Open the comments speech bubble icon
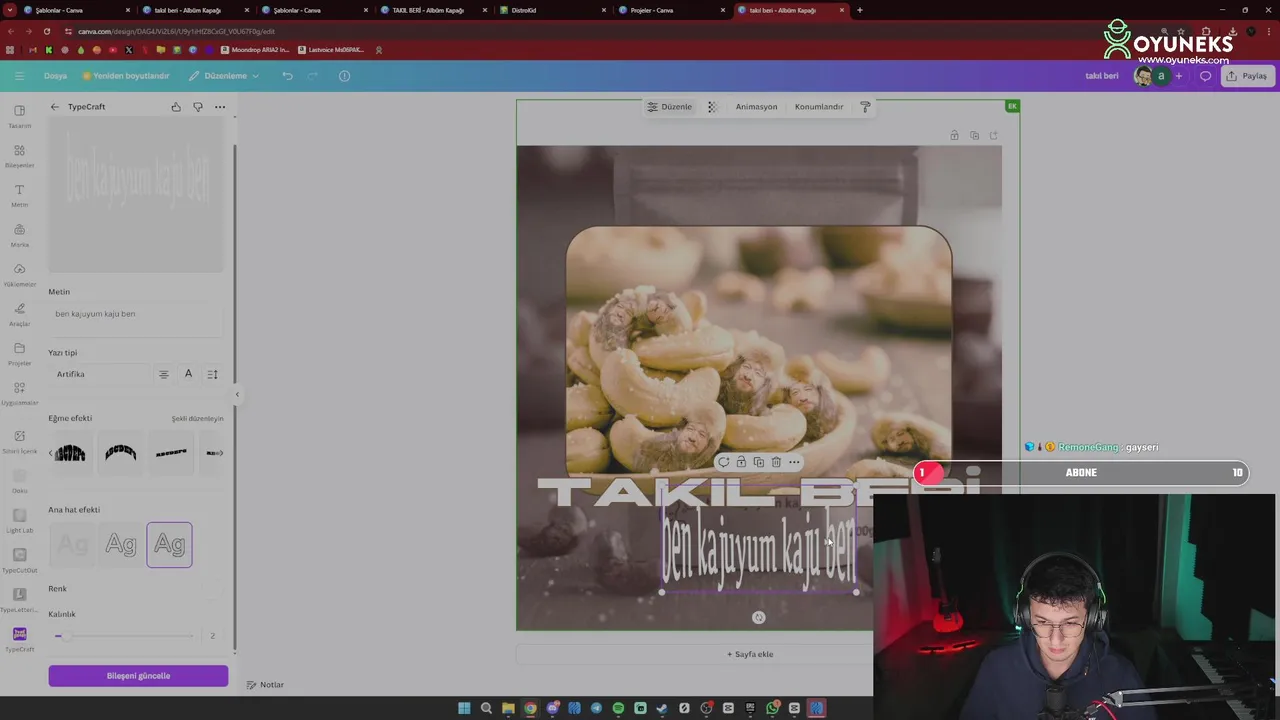Image resolution: width=1280 pixels, height=720 pixels. (1205, 76)
